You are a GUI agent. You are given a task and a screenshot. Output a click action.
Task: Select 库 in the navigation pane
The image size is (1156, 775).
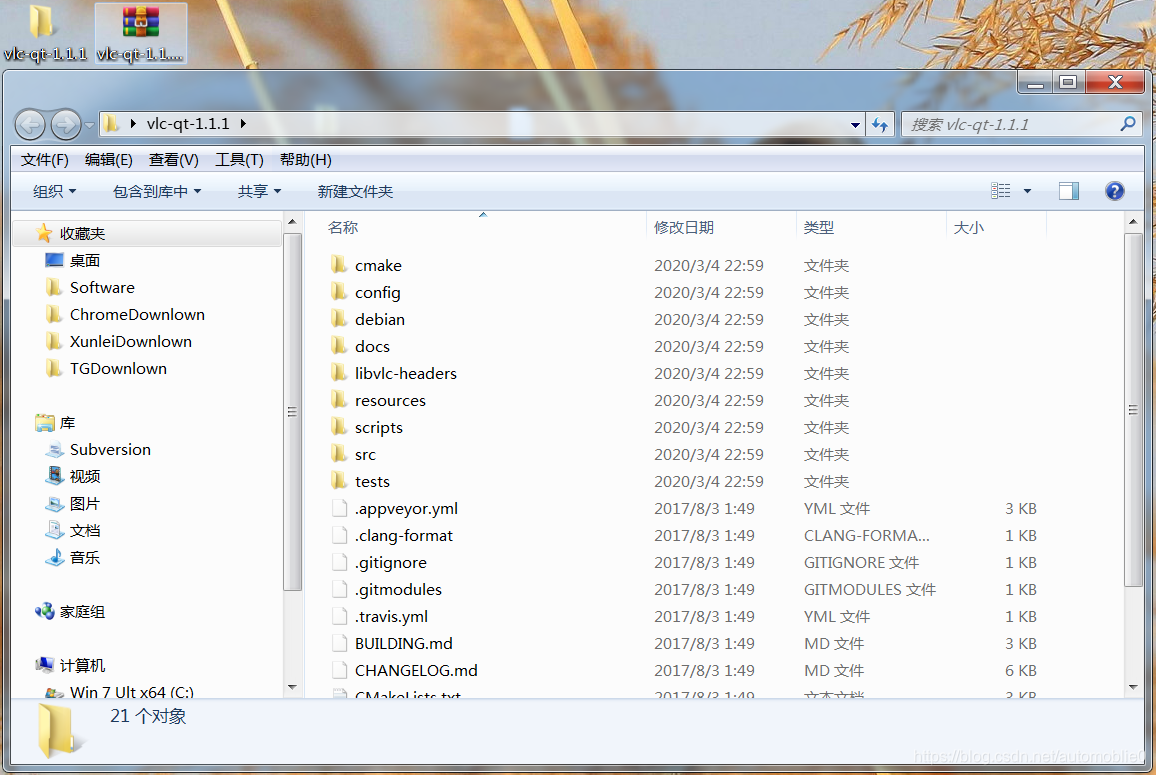[x=67, y=423]
